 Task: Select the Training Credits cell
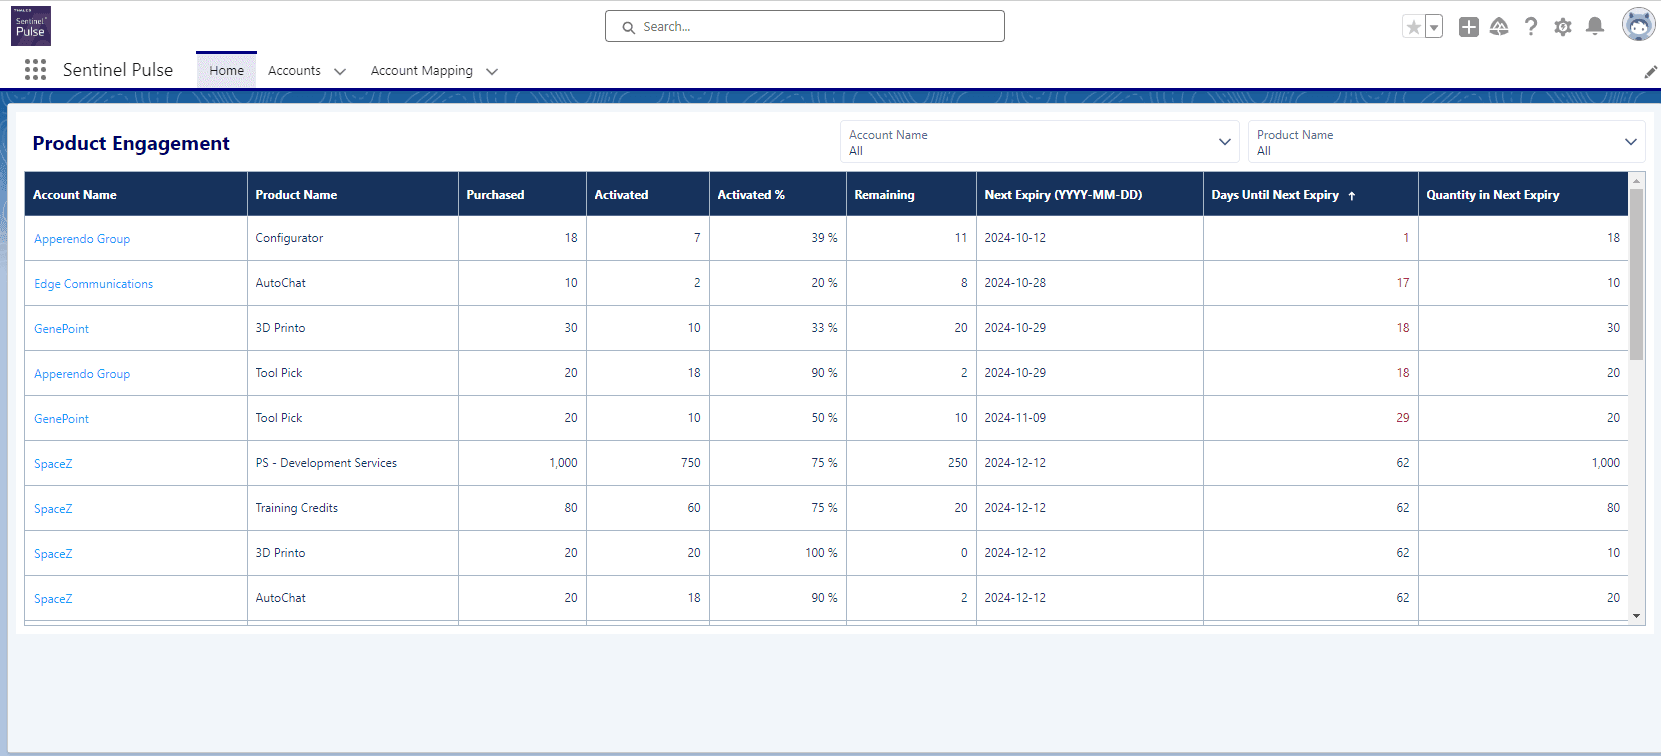[353, 508]
